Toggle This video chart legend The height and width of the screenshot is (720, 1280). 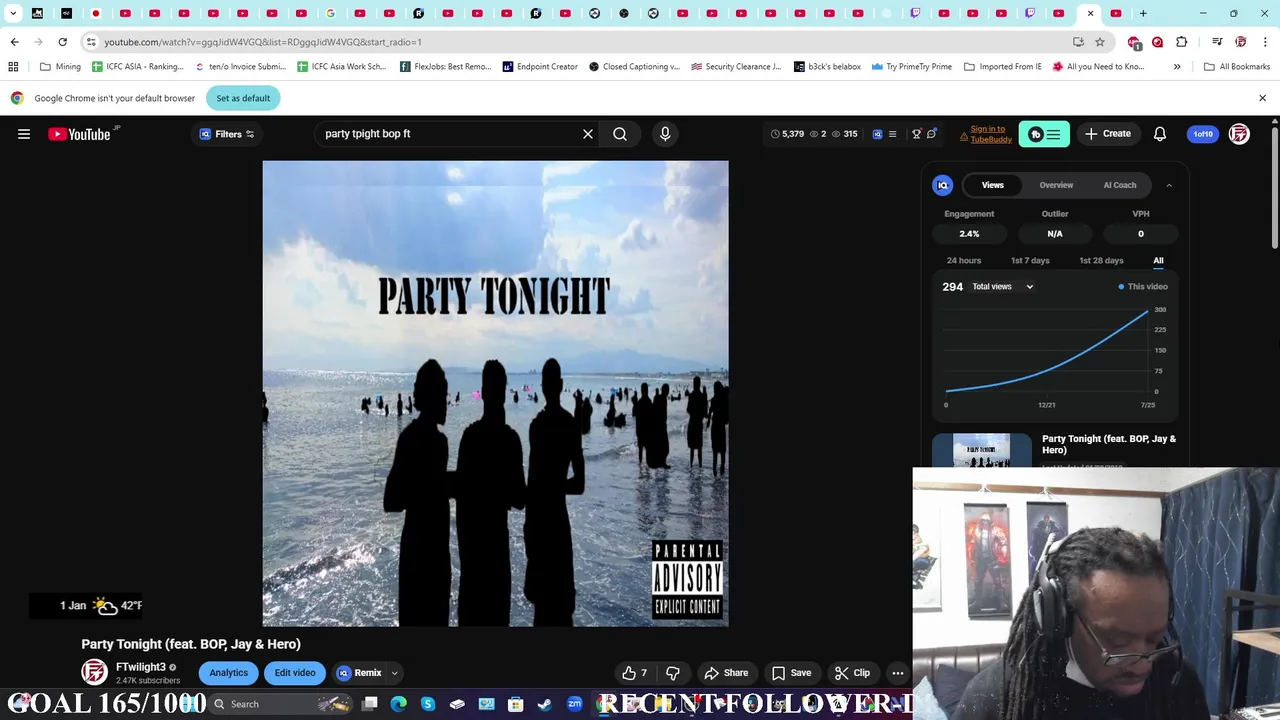[x=1143, y=287]
